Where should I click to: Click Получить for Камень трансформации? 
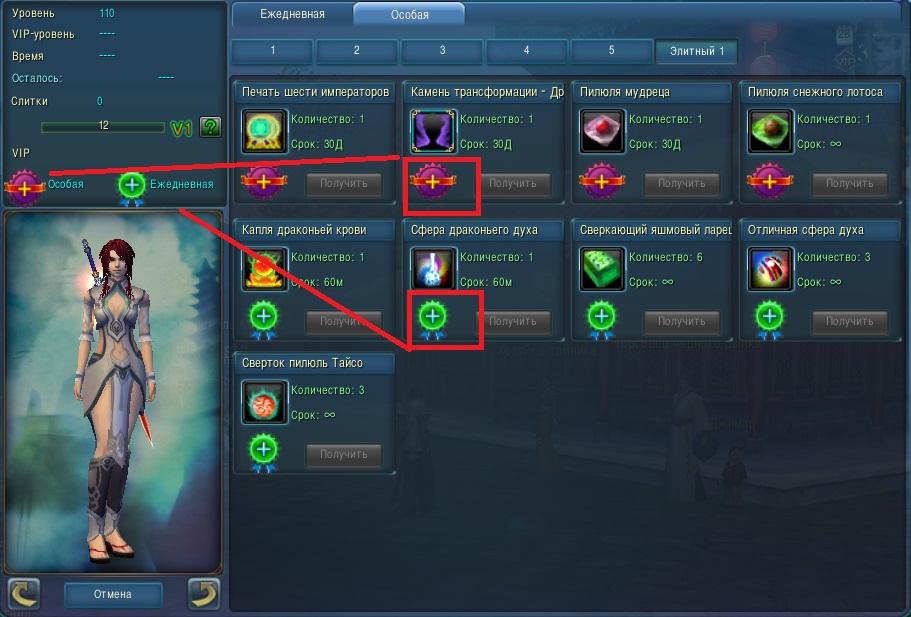(512, 184)
